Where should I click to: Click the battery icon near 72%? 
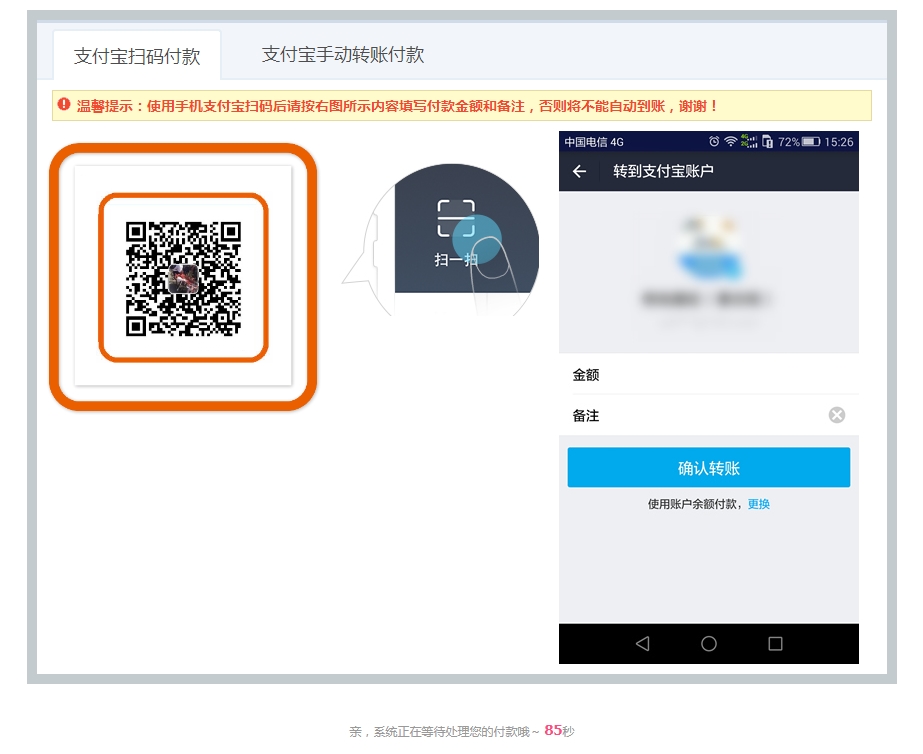pos(811,141)
